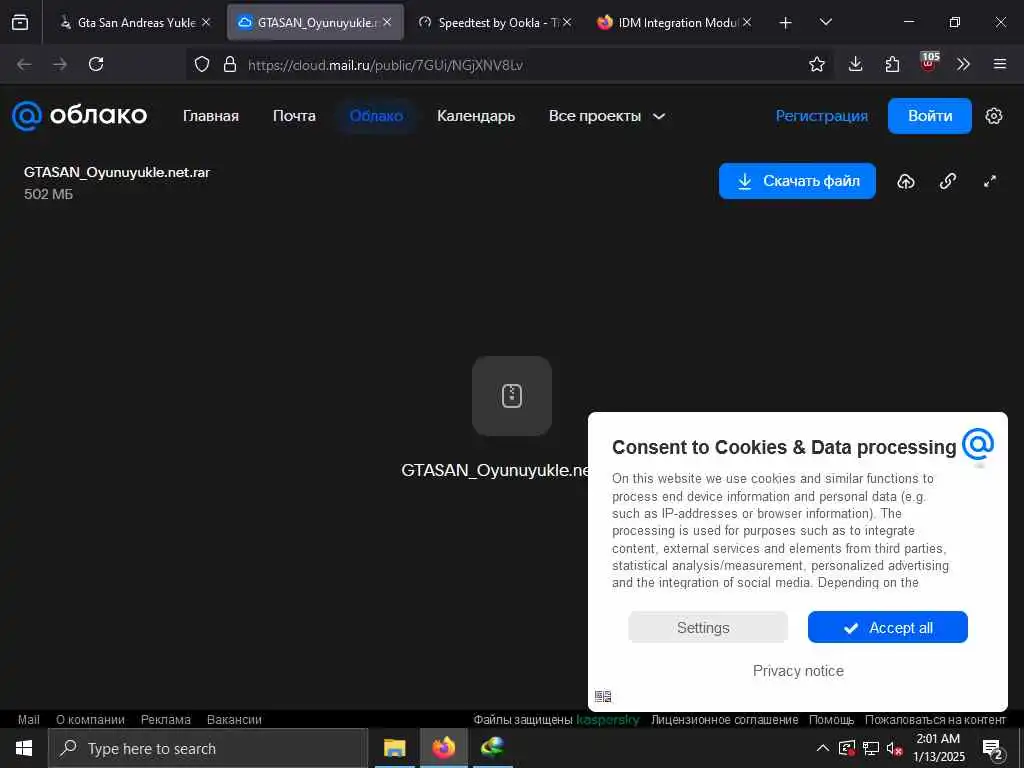The width and height of the screenshot is (1024, 768).
Task: Click the muted volume tray icon
Action: (x=894, y=748)
